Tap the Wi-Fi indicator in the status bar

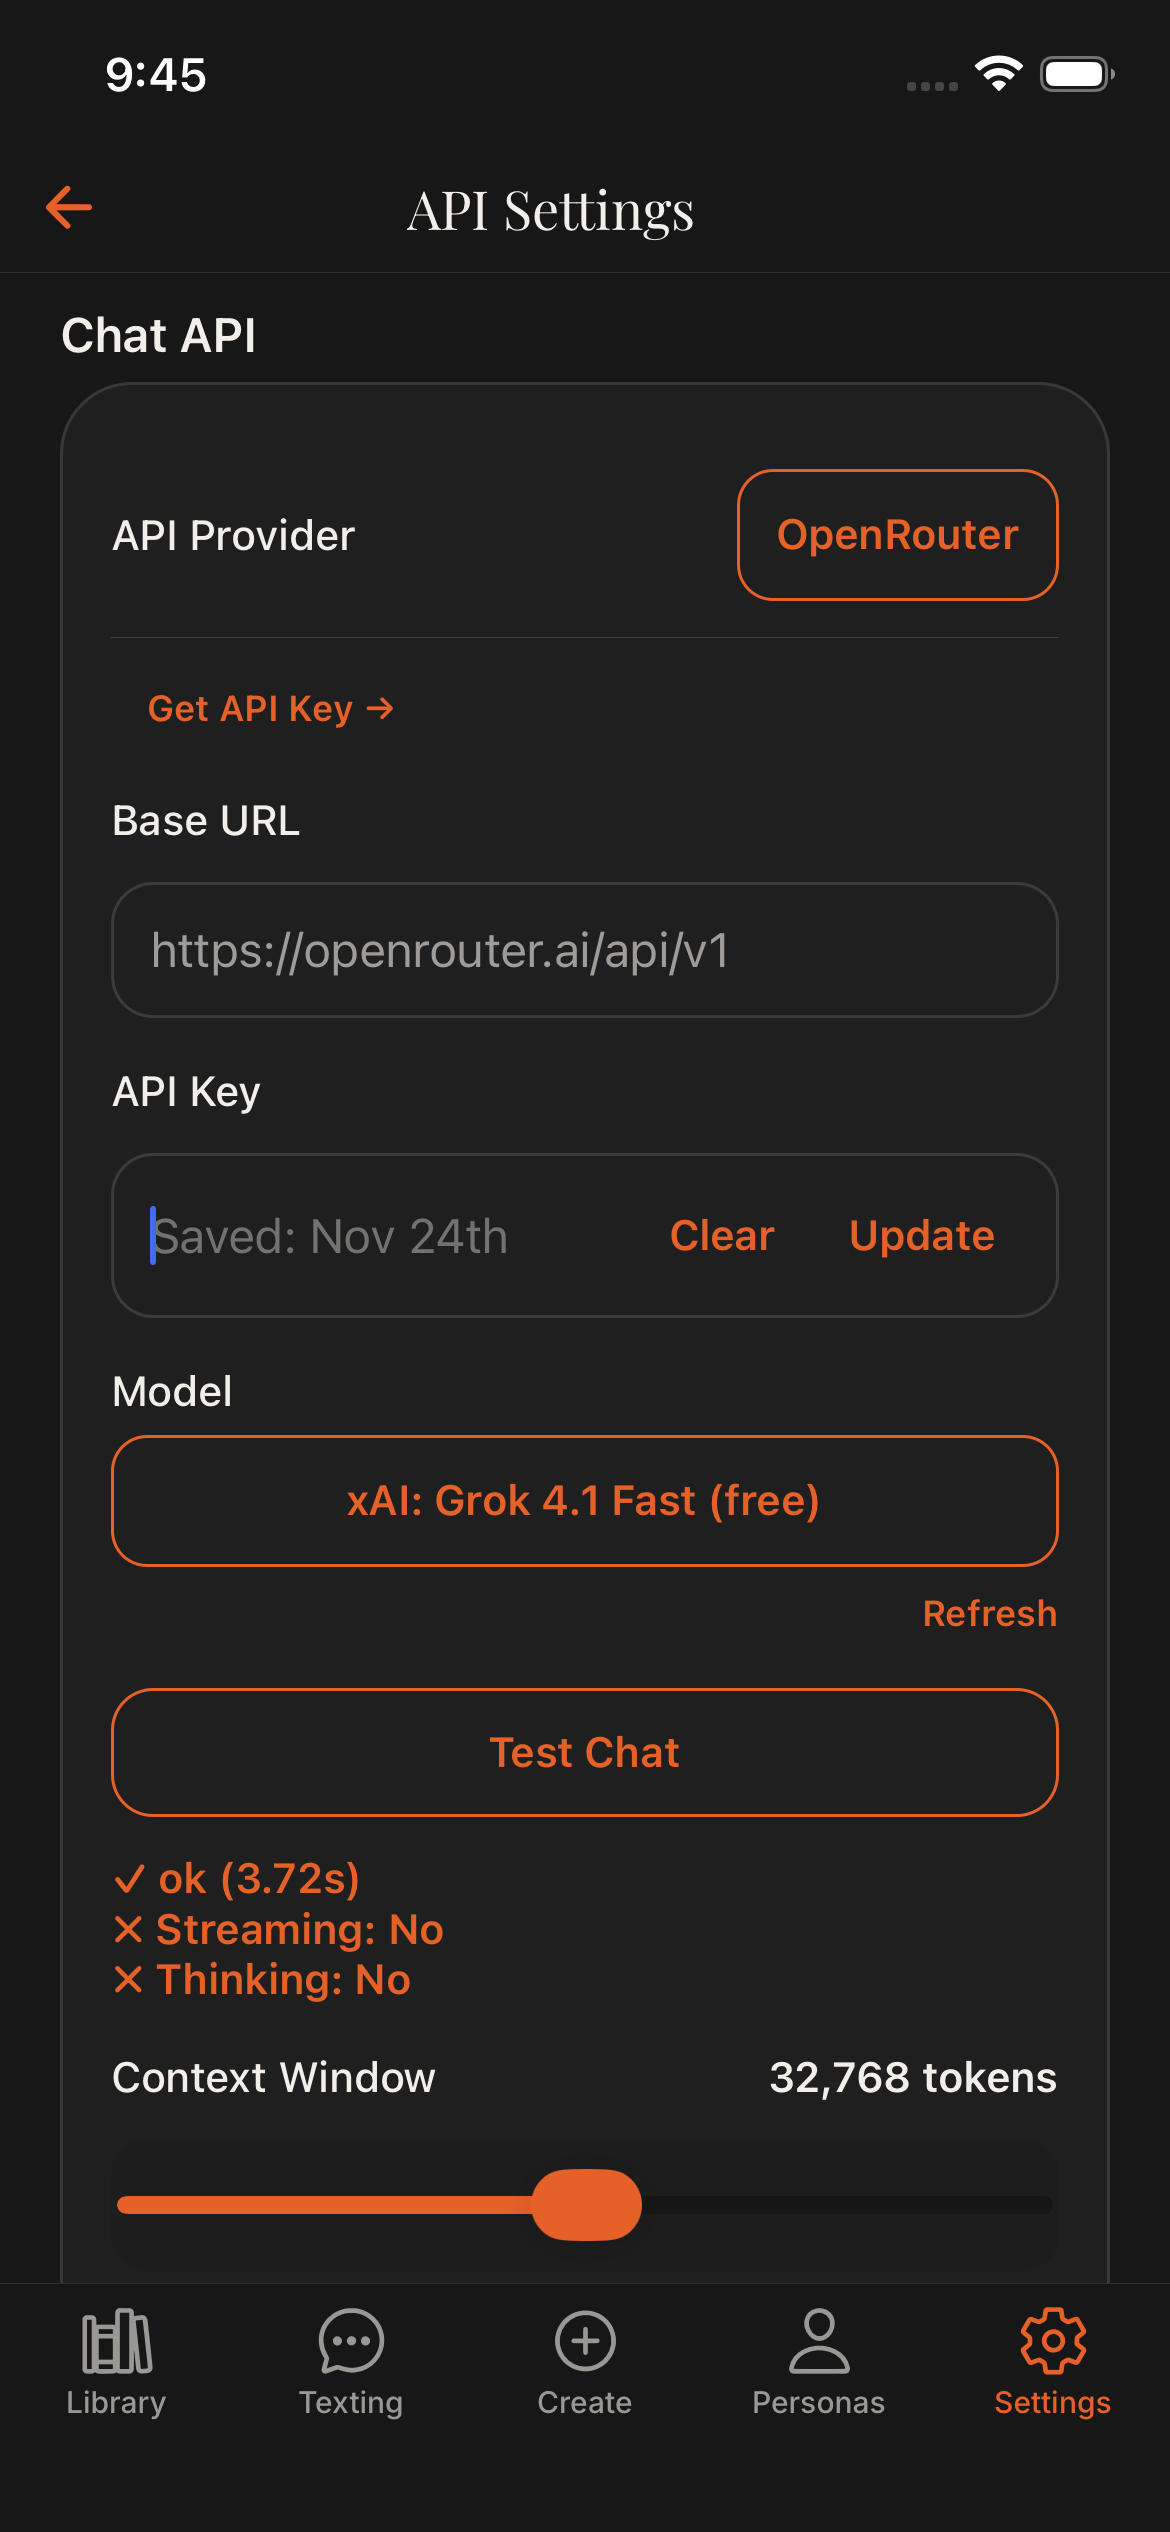click(x=999, y=72)
